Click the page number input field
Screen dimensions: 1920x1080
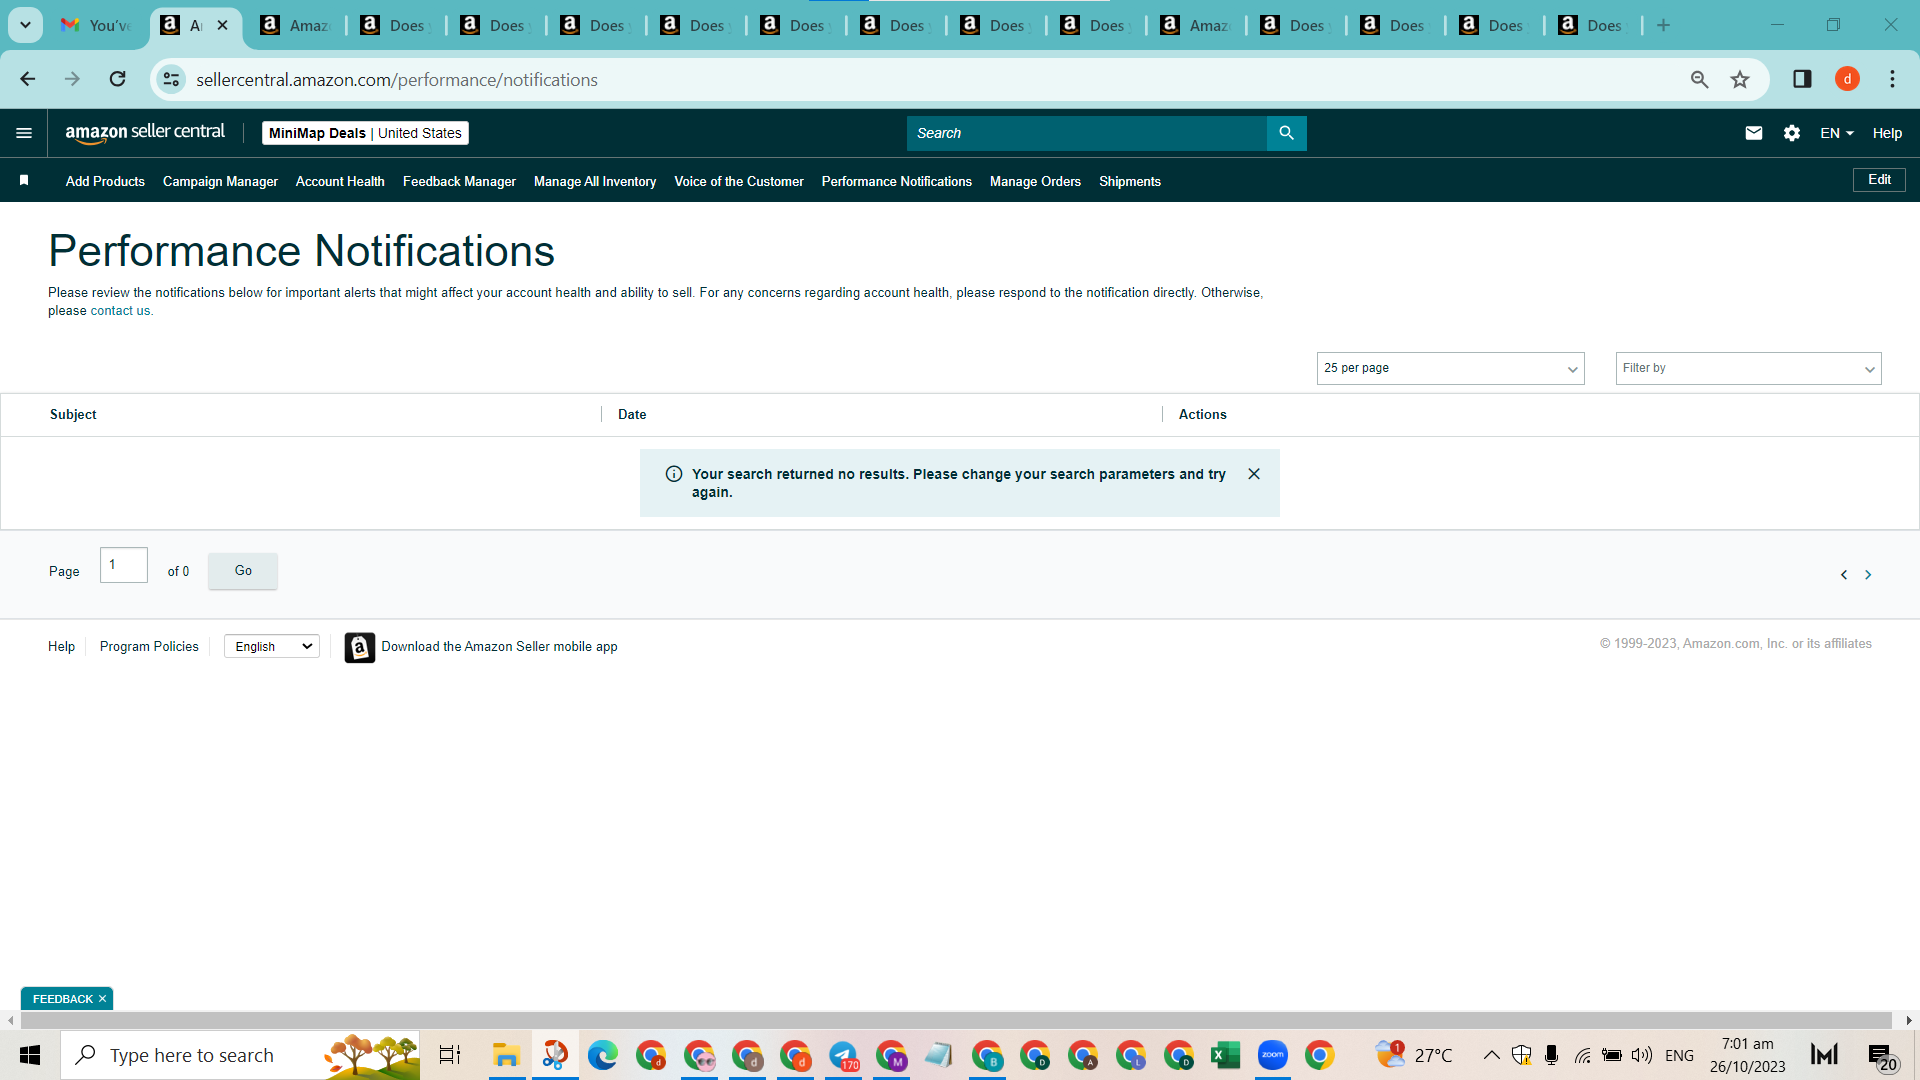(124, 565)
